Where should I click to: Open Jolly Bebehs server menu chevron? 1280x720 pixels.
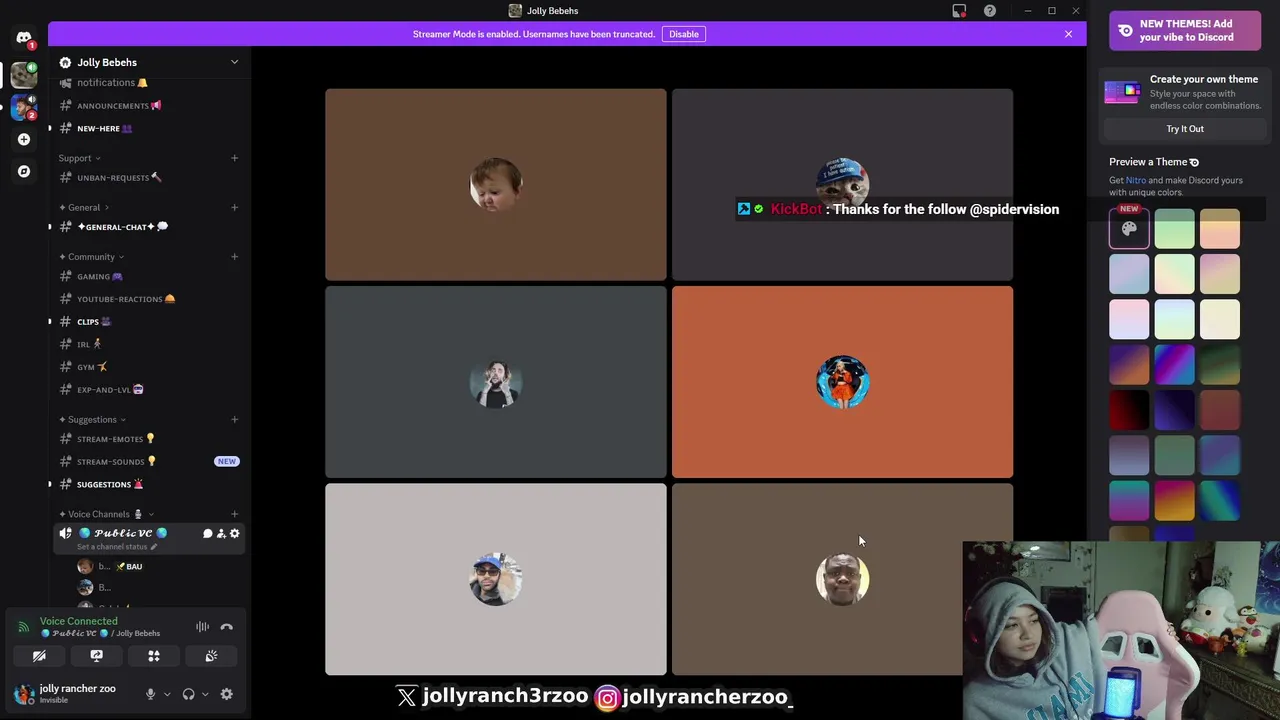(234, 62)
